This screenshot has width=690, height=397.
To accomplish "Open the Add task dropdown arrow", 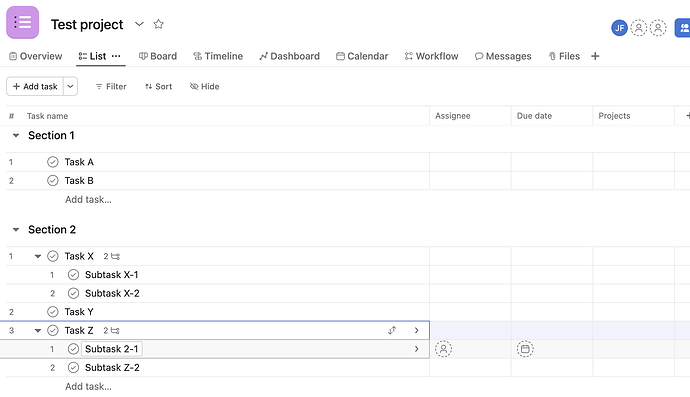I will [70, 86].
